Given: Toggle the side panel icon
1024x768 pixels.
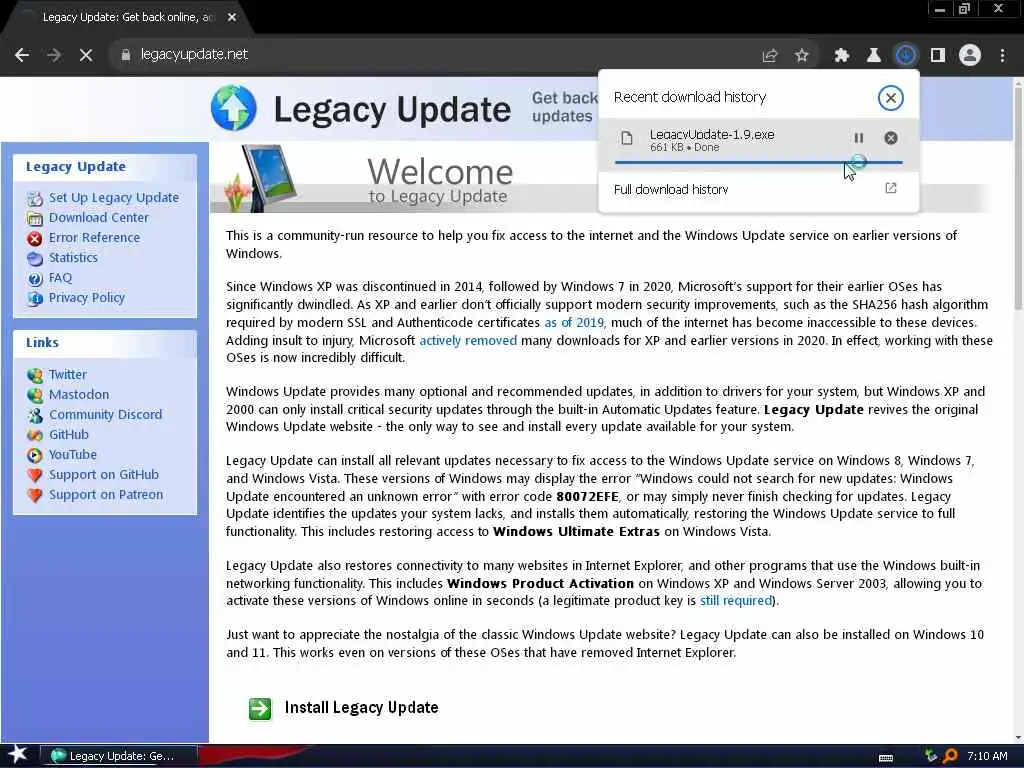Looking at the screenshot, I should (x=938, y=56).
